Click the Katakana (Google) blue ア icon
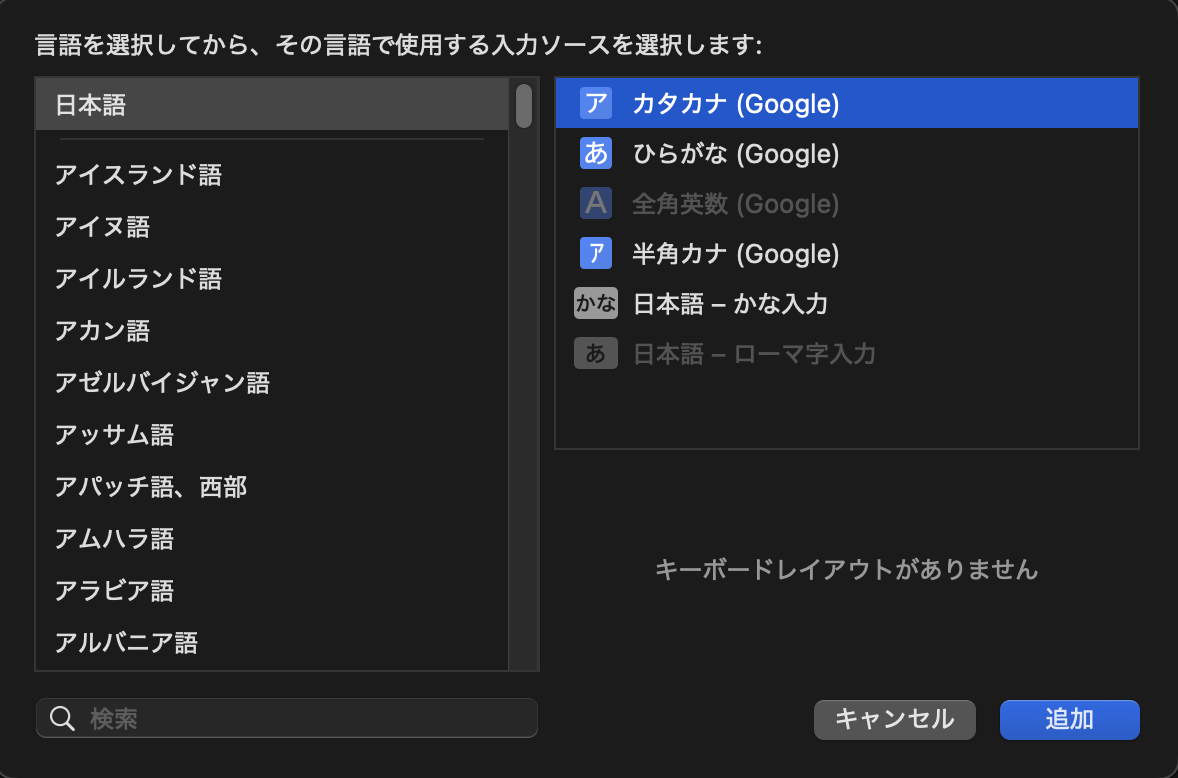Image resolution: width=1178 pixels, height=778 pixels. (595, 103)
